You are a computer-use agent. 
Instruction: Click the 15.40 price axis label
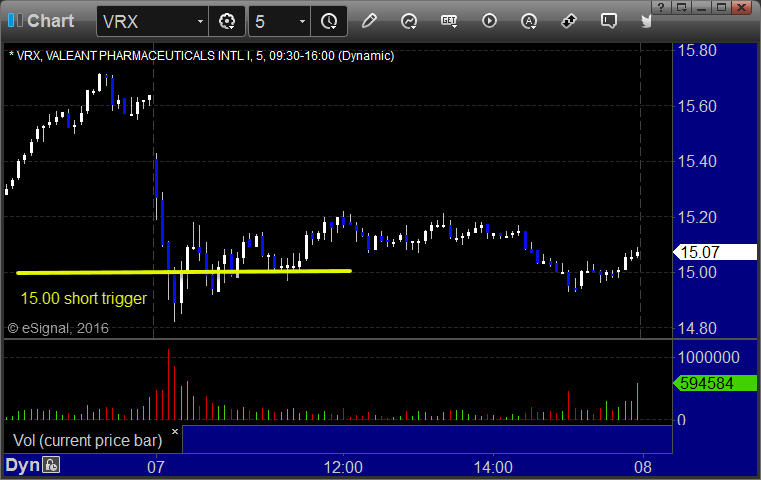tap(697, 161)
